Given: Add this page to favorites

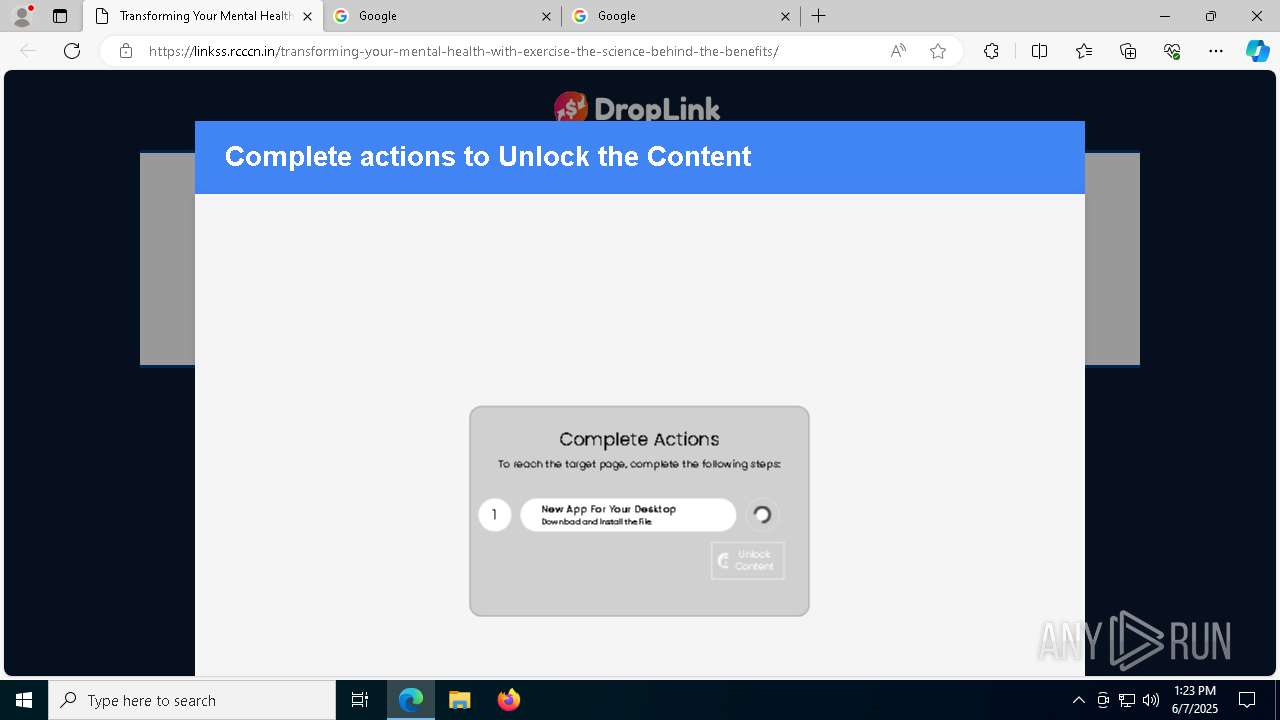Looking at the screenshot, I should [x=938, y=51].
